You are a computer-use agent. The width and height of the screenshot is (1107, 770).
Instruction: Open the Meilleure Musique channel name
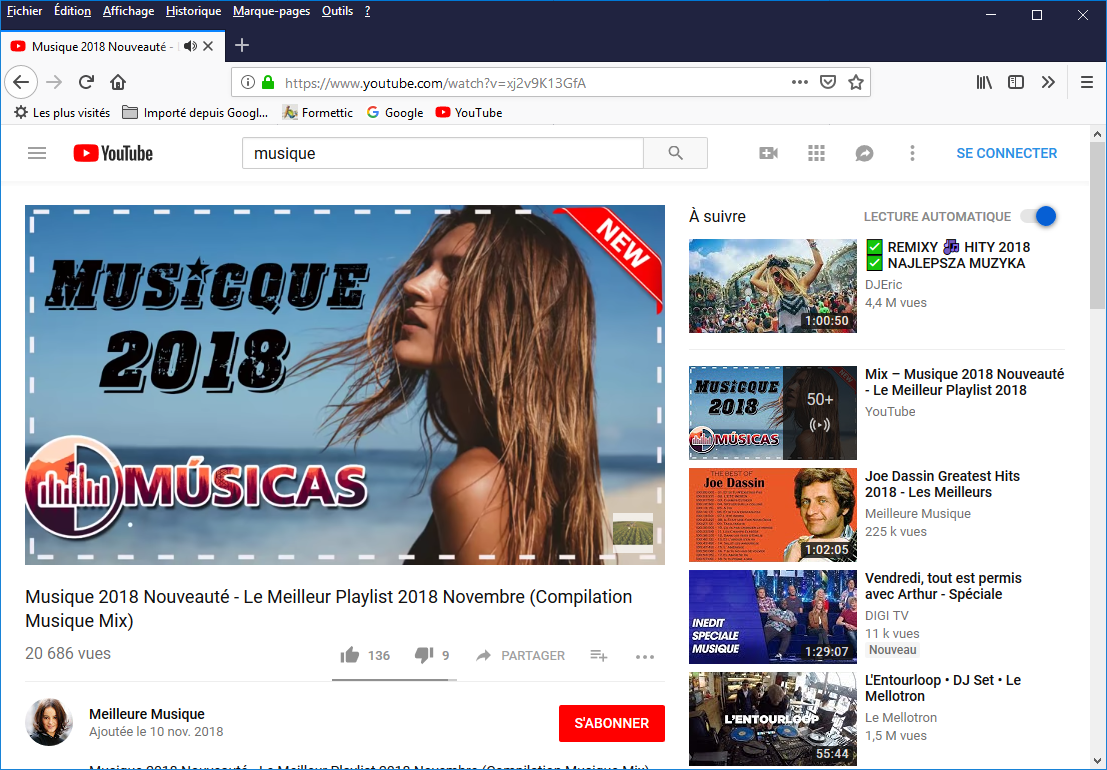point(147,714)
